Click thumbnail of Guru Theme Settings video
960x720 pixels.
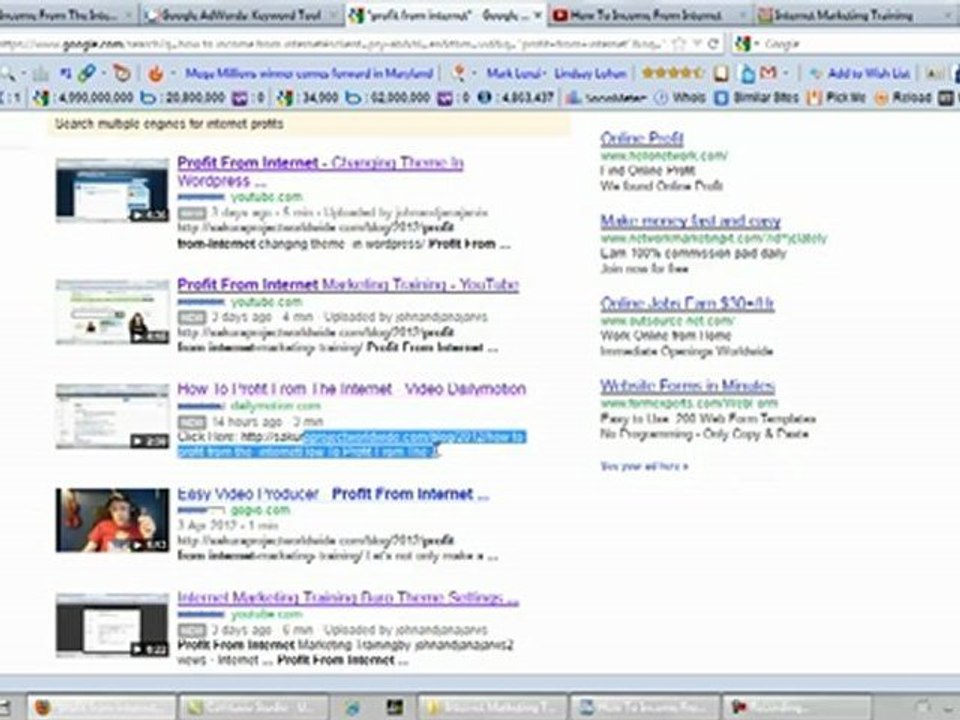pos(112,625)
